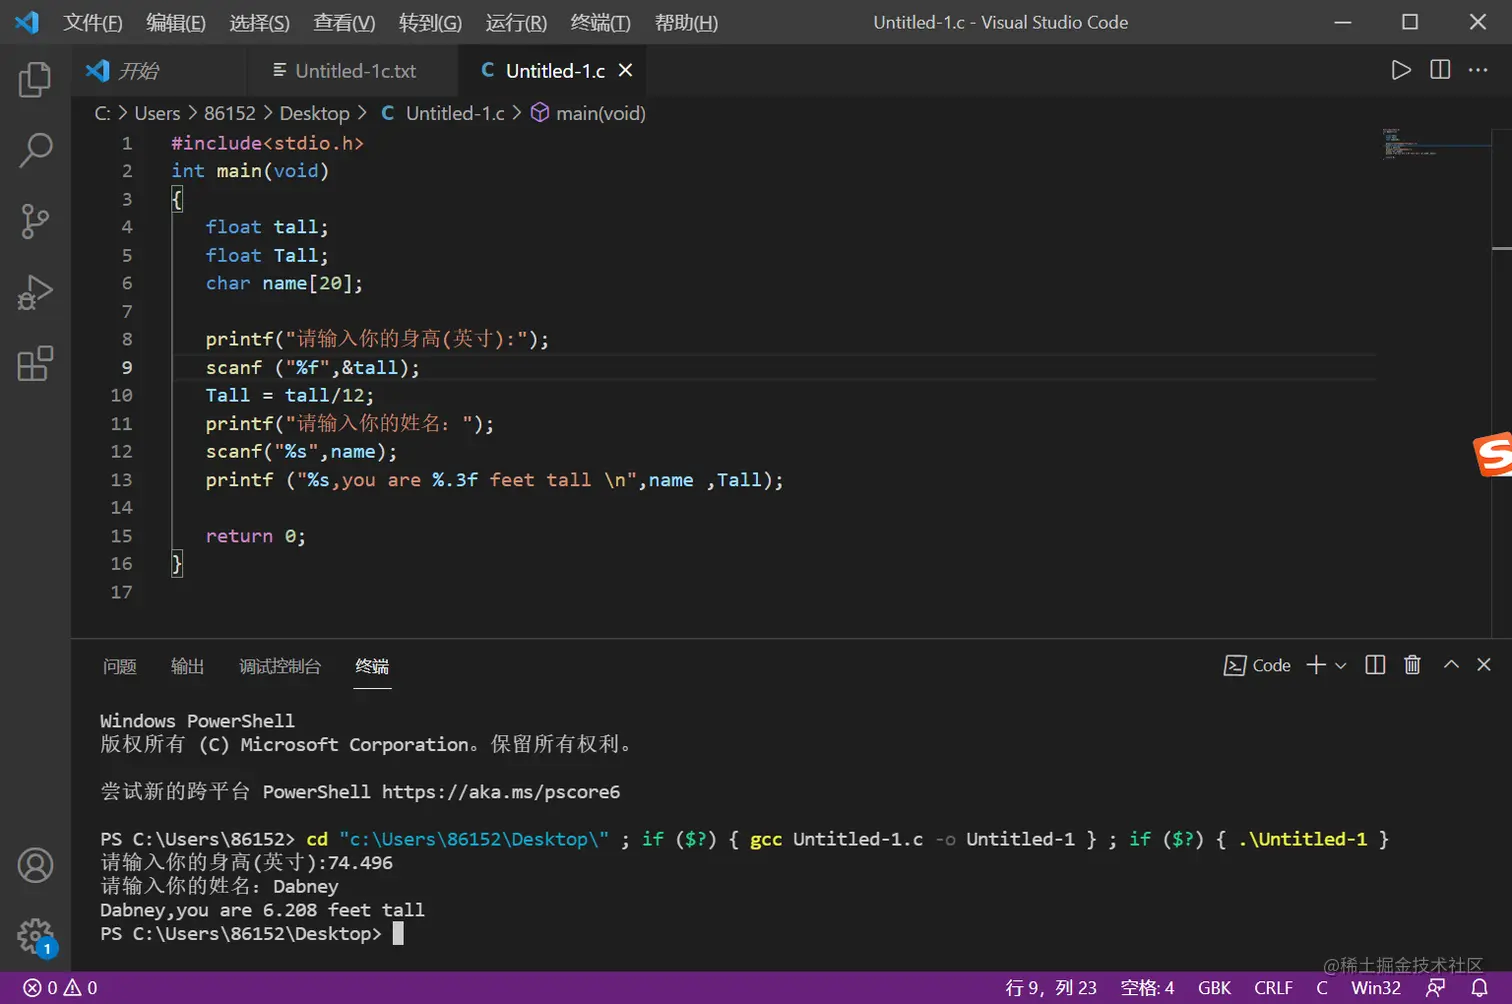Maximize the terminal panel size
The image size is (1512, 1004).
pyautogui.click(x=1451, y=665)
